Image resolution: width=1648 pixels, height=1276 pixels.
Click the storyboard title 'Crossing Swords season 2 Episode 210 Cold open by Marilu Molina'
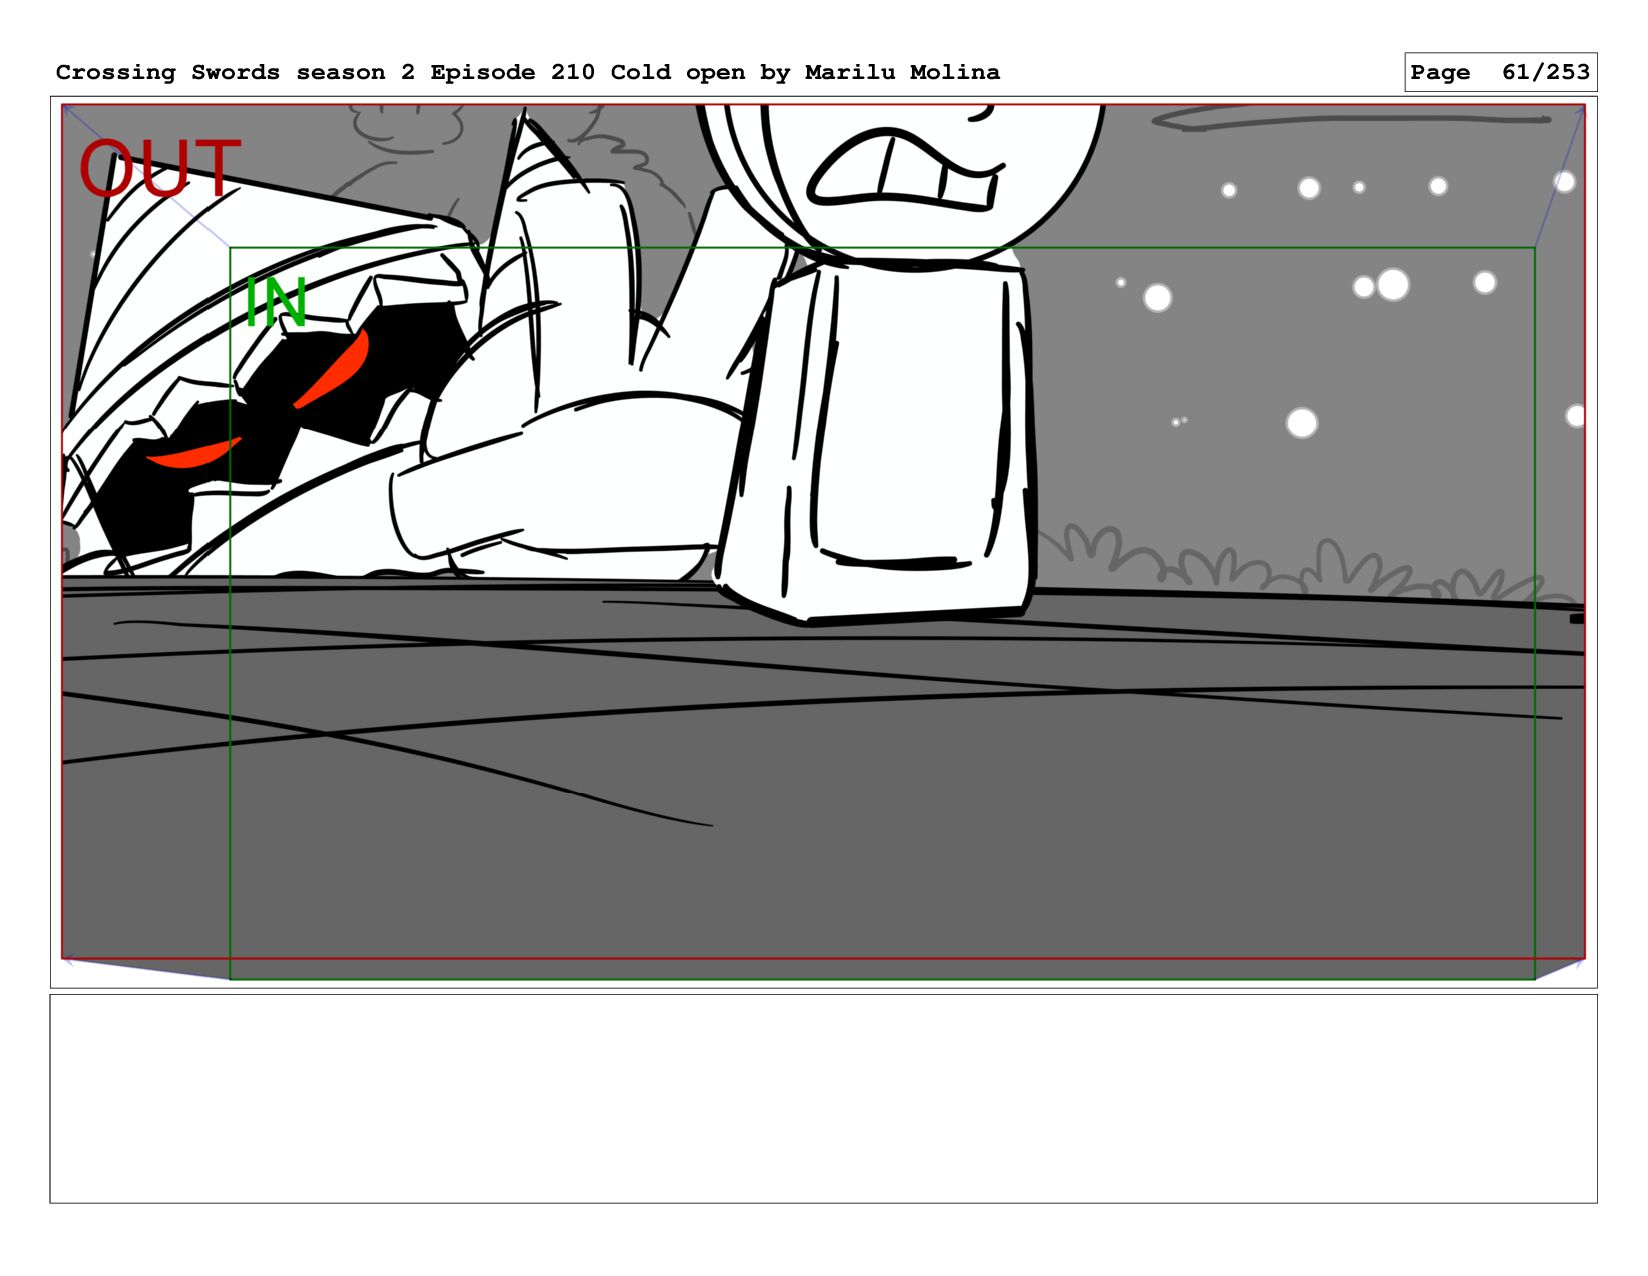(x=528, y=72)
